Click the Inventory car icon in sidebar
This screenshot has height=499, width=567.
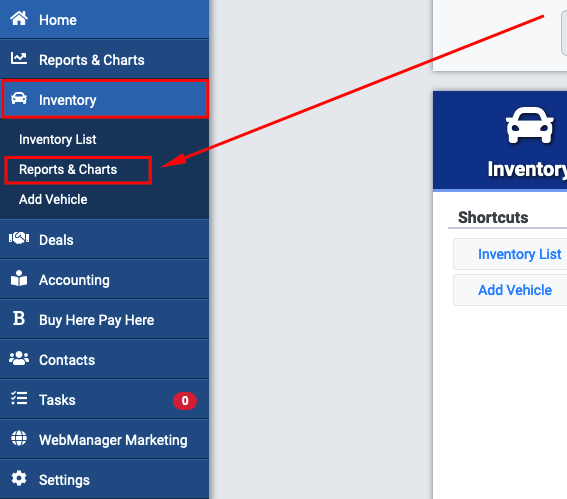click(x=19, y=98)
